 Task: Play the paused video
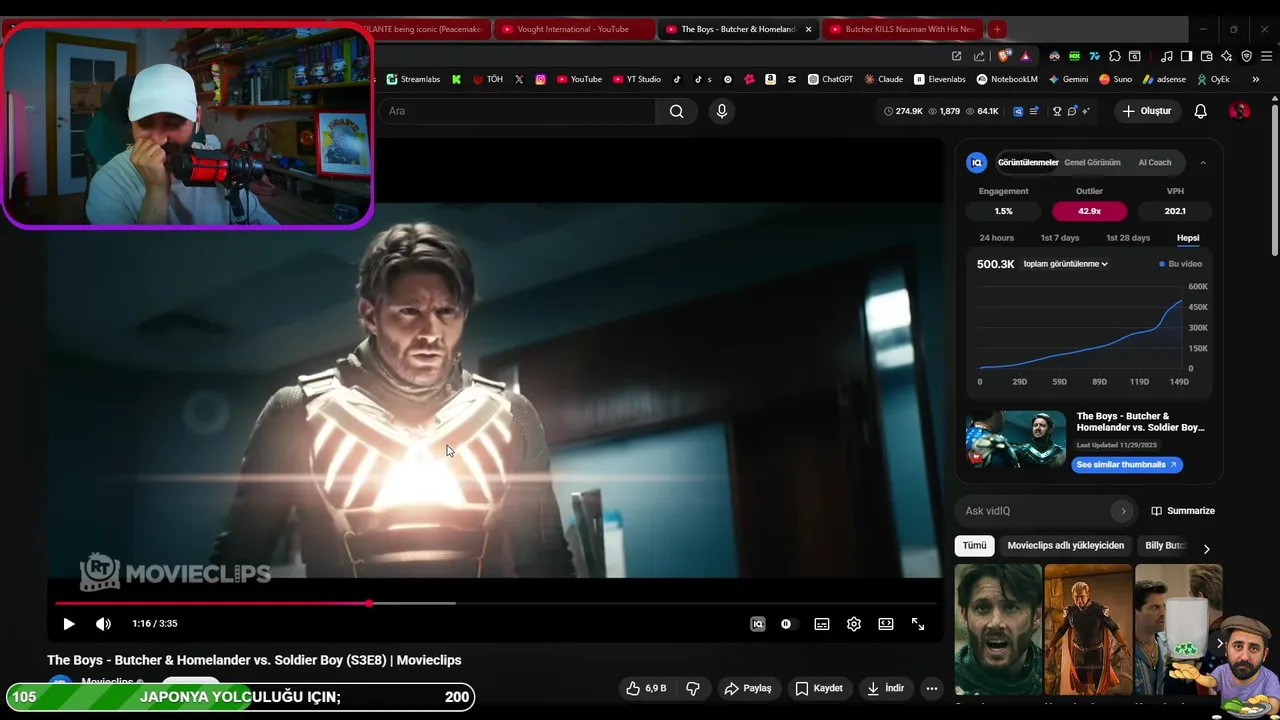69,624
